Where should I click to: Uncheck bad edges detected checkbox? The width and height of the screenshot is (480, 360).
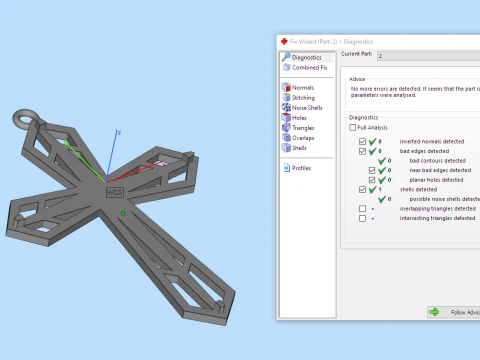(362, 151)
